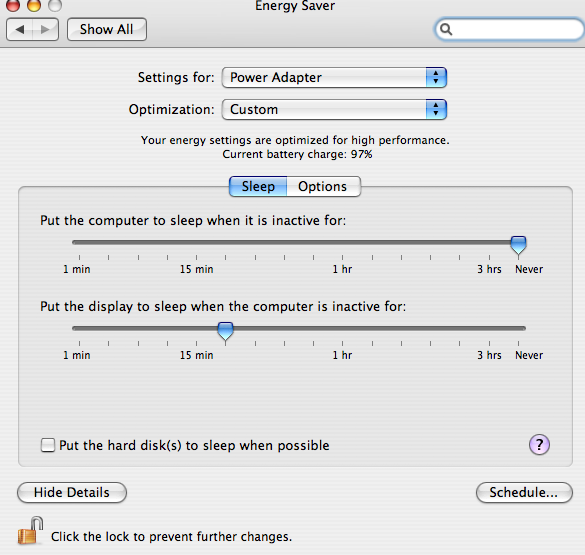This screenshot has width=585, height=555.
Task: Click the 'Current battery charge: 97%' text
Action: click(x=297, y=154)
